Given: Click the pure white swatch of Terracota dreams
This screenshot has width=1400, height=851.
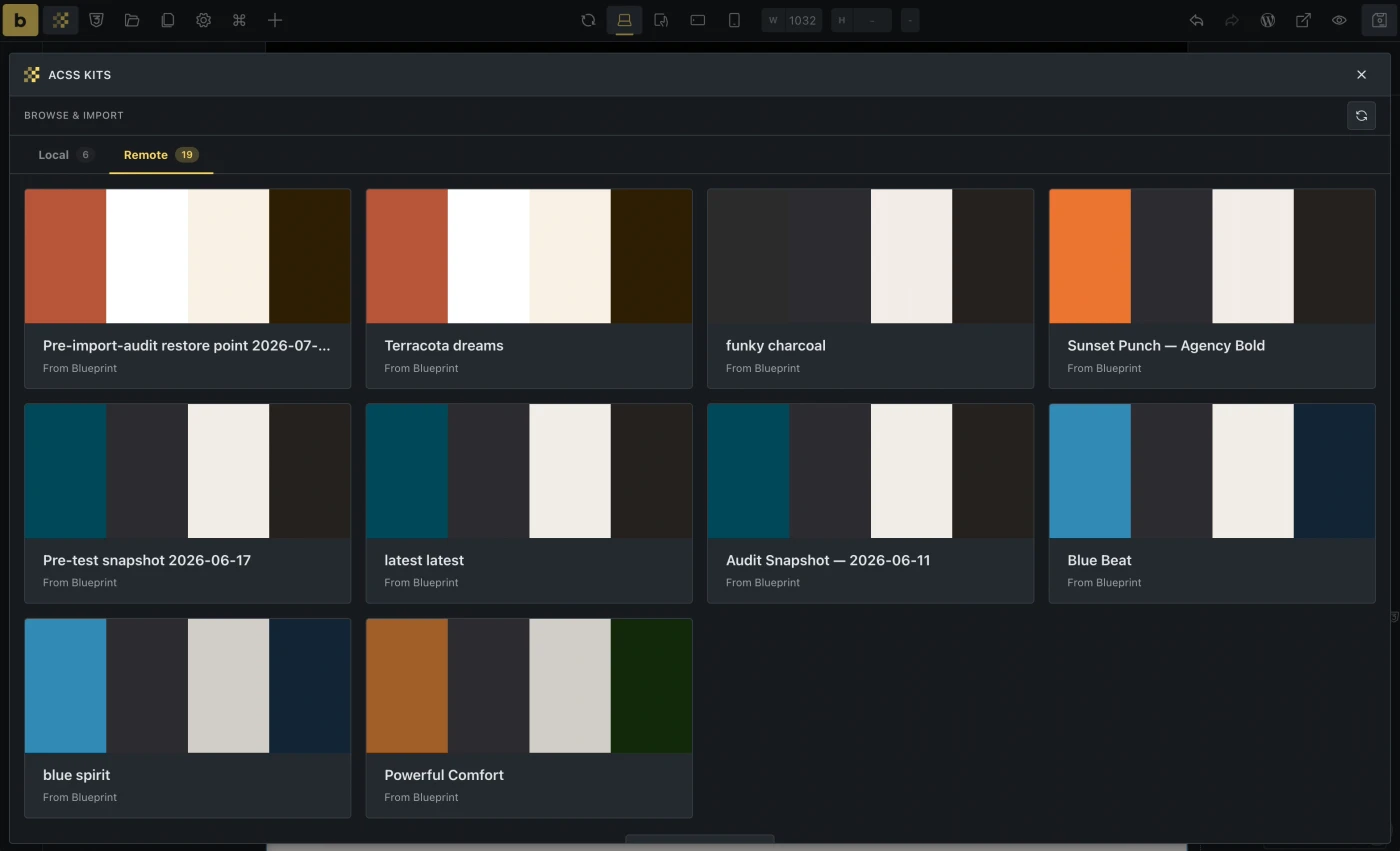Looking at the screenshot, I should click(x=488, y=256).
